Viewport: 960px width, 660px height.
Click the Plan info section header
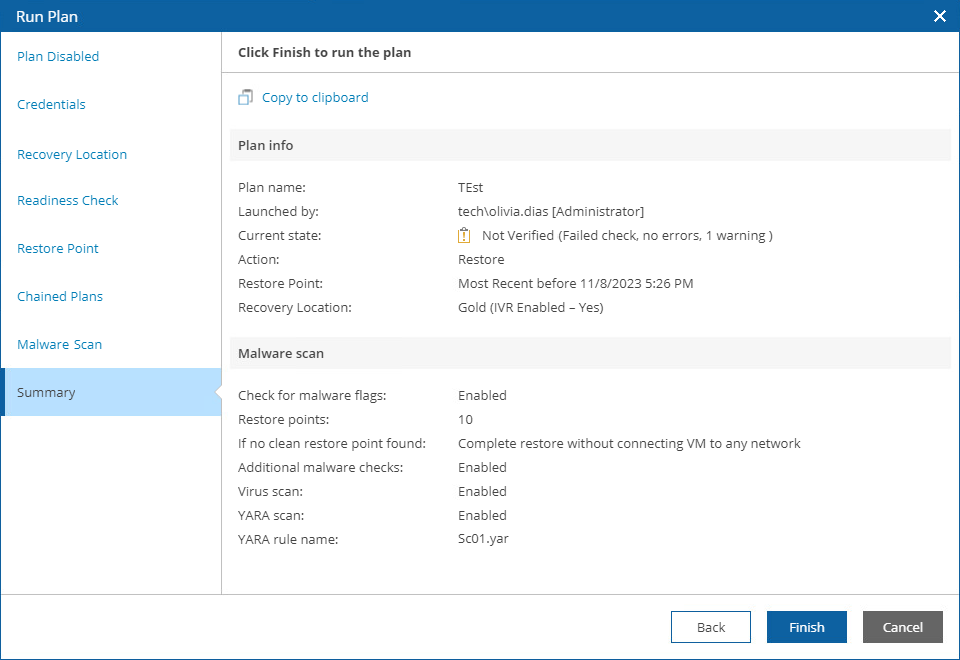tap(266, 146)
